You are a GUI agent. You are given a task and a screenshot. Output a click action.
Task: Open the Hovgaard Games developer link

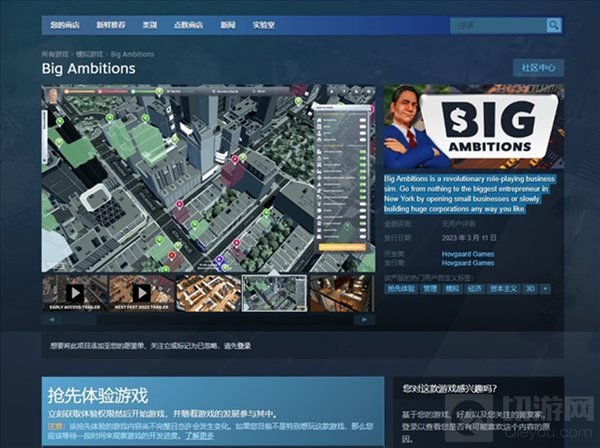pyautogui.click(x=468, y=254)
